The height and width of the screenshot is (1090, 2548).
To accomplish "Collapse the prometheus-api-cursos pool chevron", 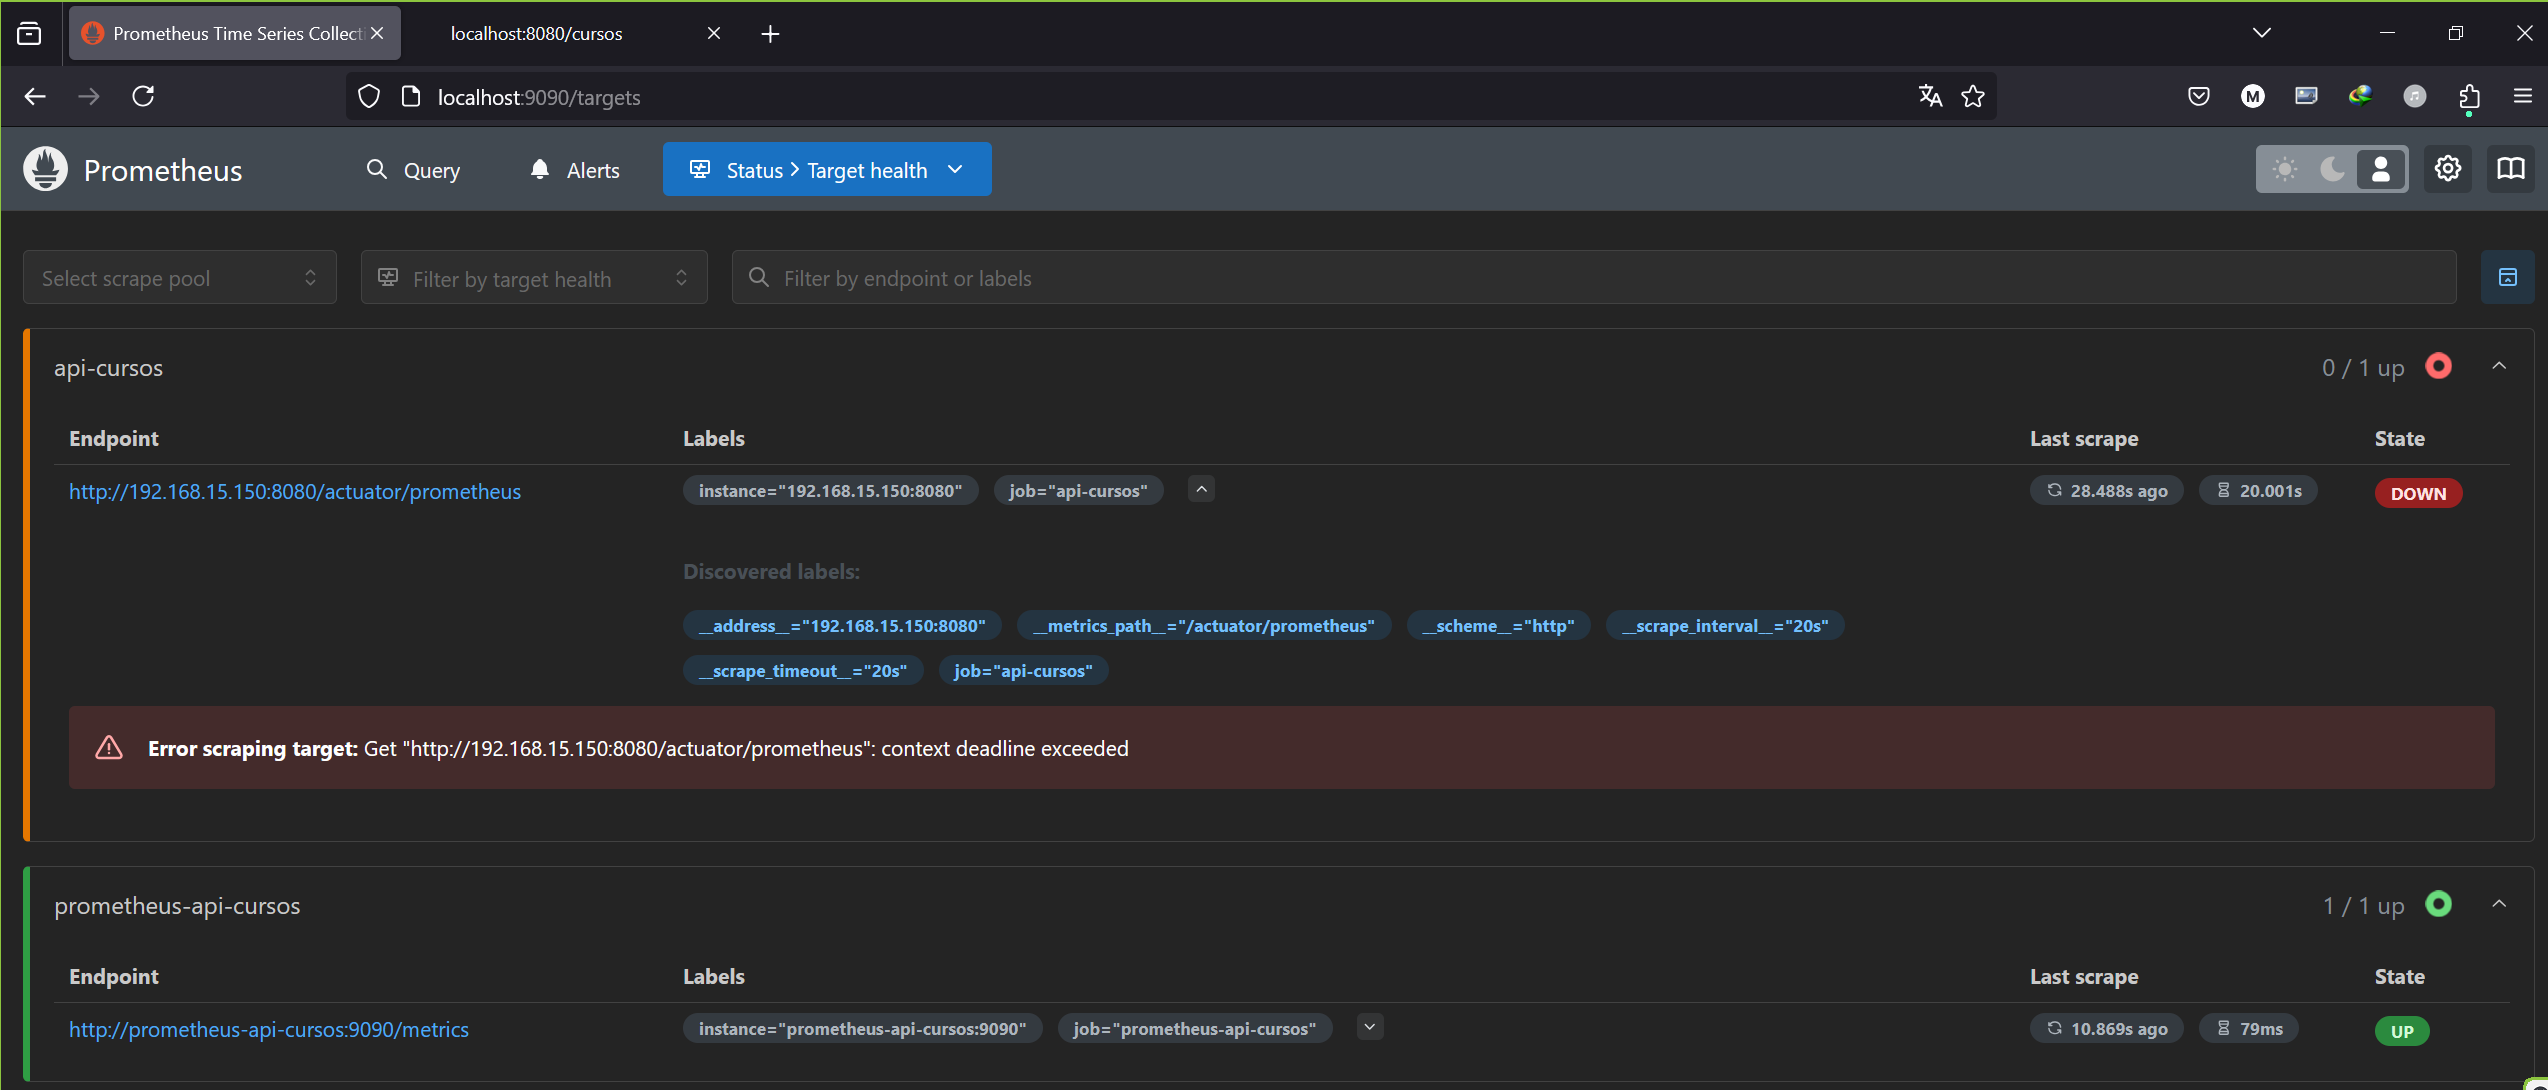I will pos(2499,905).
